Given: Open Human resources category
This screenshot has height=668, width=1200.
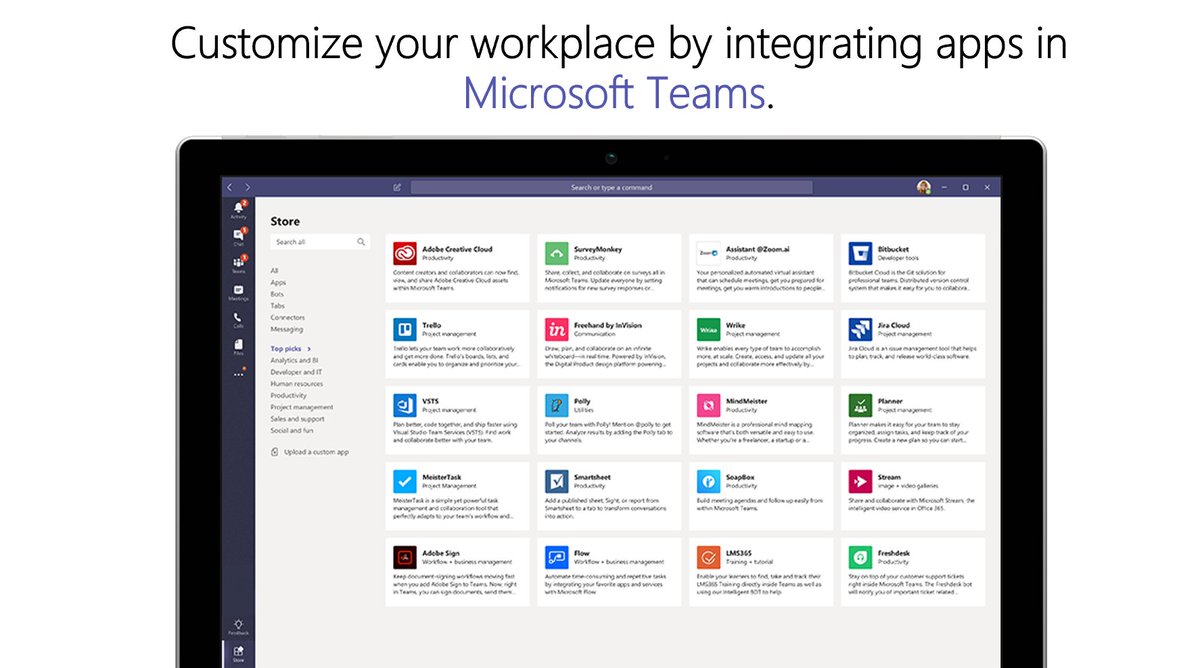Looking at the screenshot, I should [x=296, y=384].
